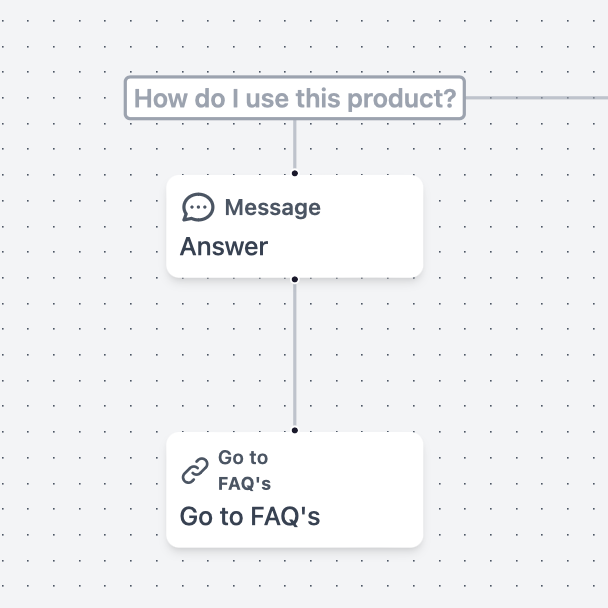Click the "Message" heading label

(272, 207)
